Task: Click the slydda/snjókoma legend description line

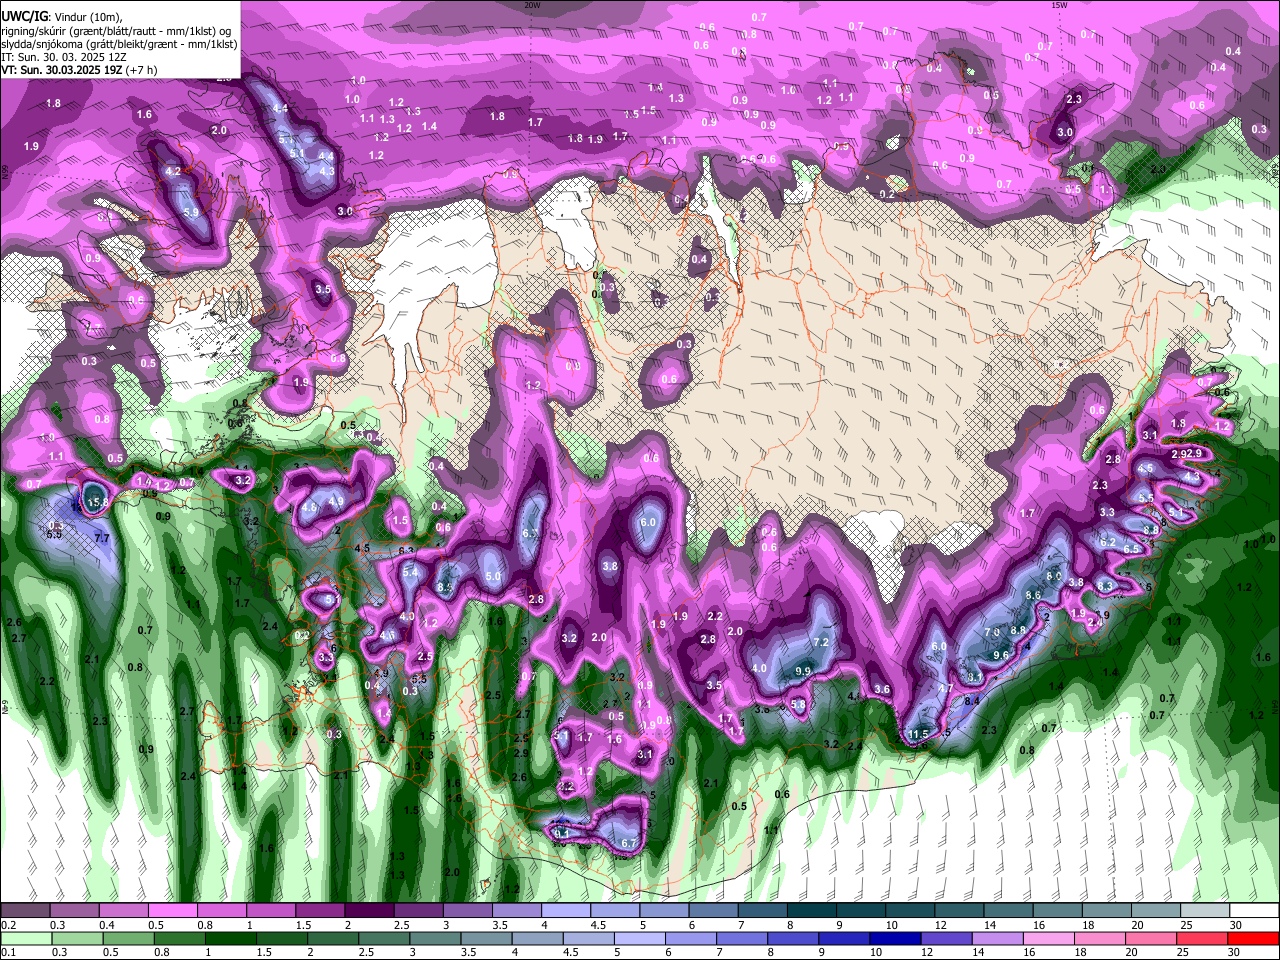Action: point(118,43)
